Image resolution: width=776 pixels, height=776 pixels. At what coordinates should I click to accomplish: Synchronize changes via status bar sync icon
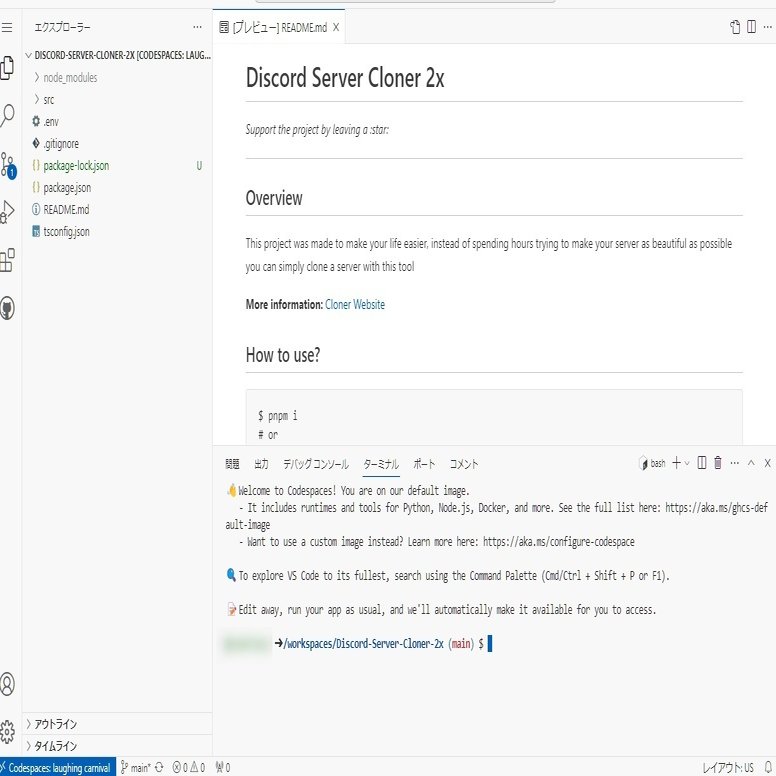(x=159, y=767)
